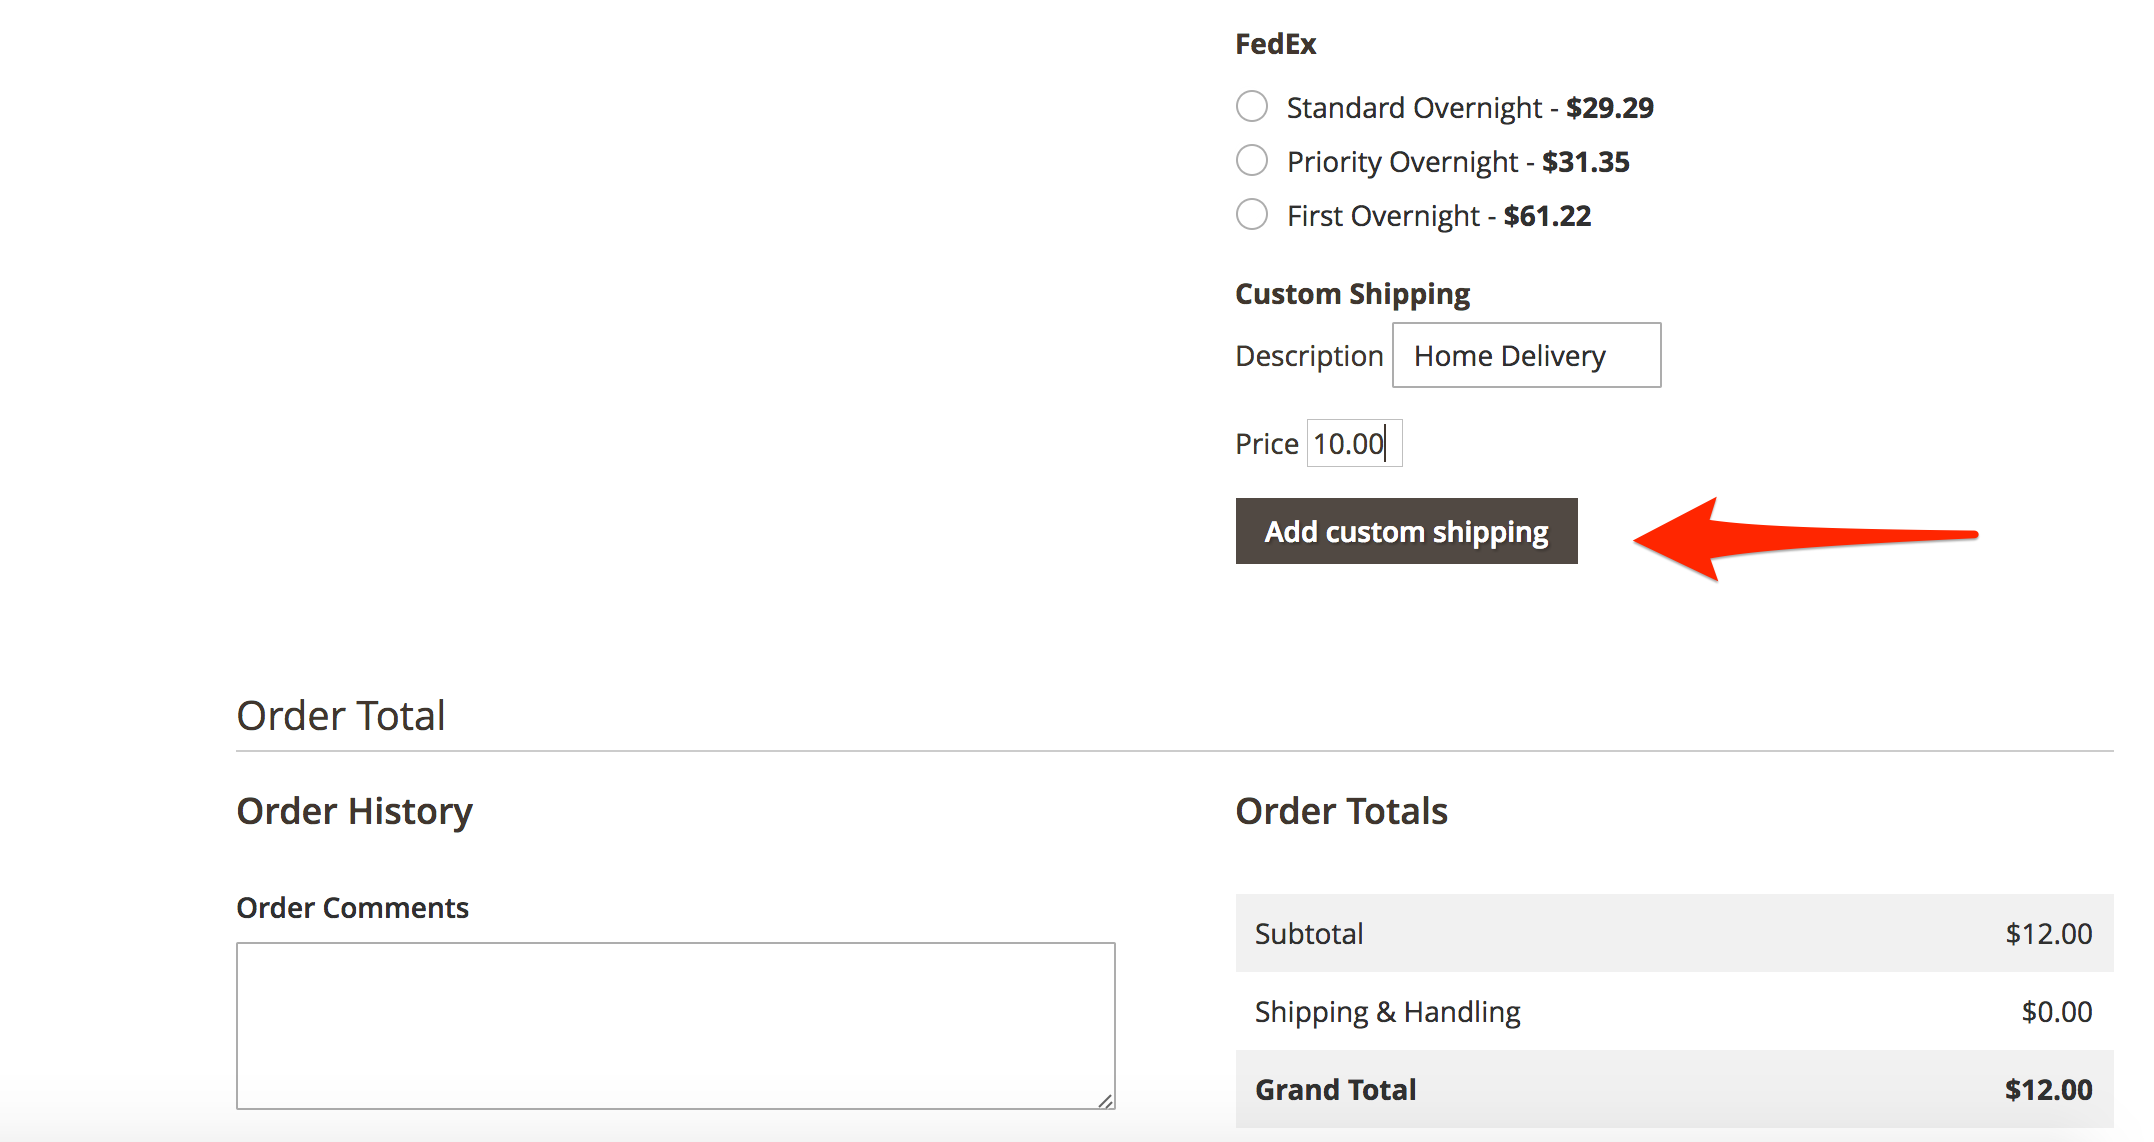This screenshot has width=2154, height=1142.
Task: Click the Order Totals heading
Action: pyautogui.click(x=1341, y=811)
